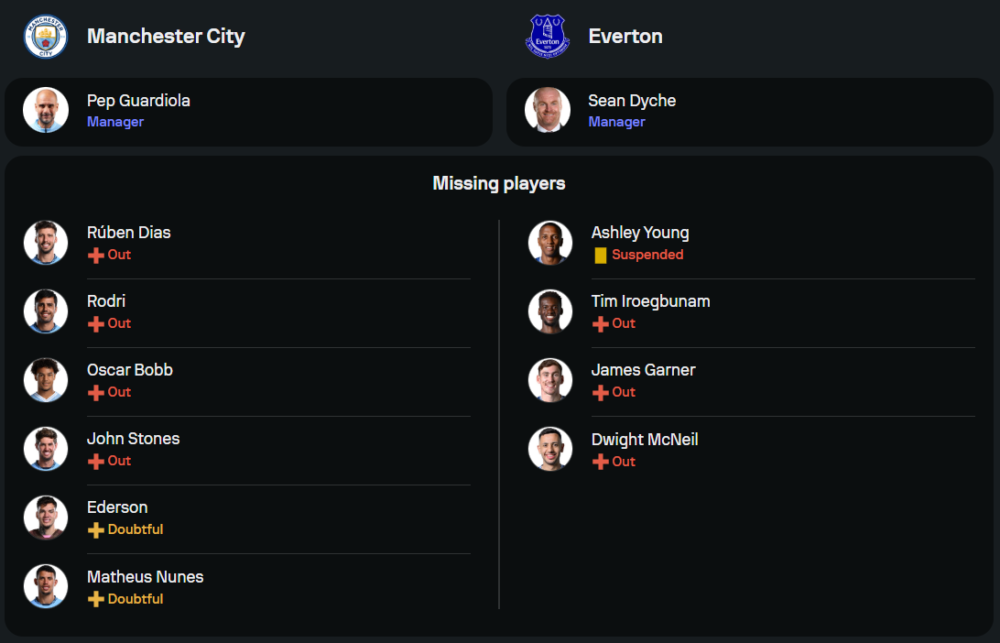The height and width of the screenshot is (643, 1000).
Task: Click Rúben Dias's red injury cross icon
Action: (x=96, y=255)
